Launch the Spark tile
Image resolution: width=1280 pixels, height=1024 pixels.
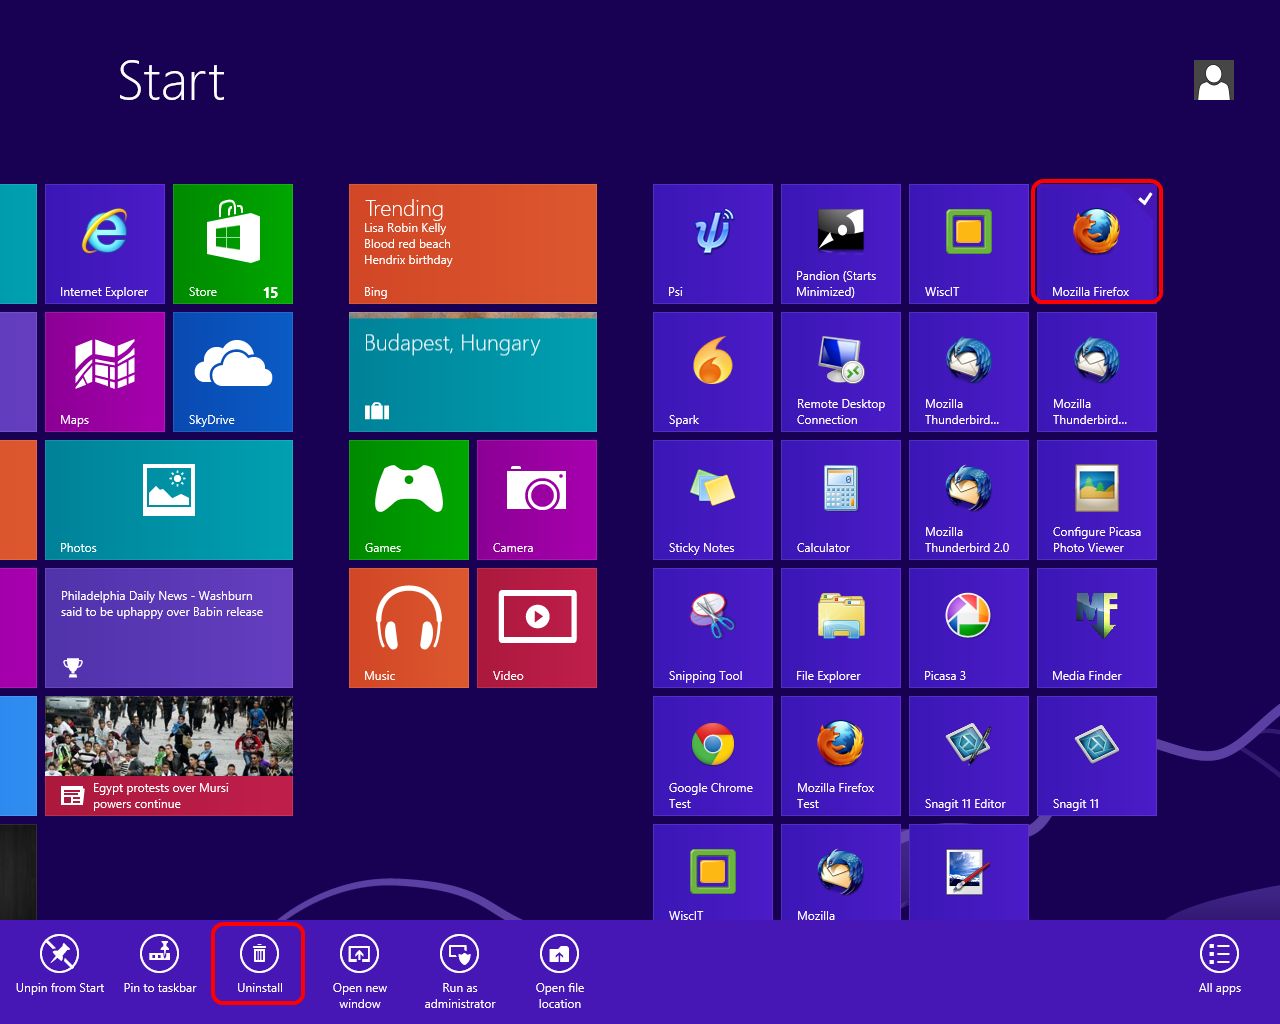coord(713,372)
